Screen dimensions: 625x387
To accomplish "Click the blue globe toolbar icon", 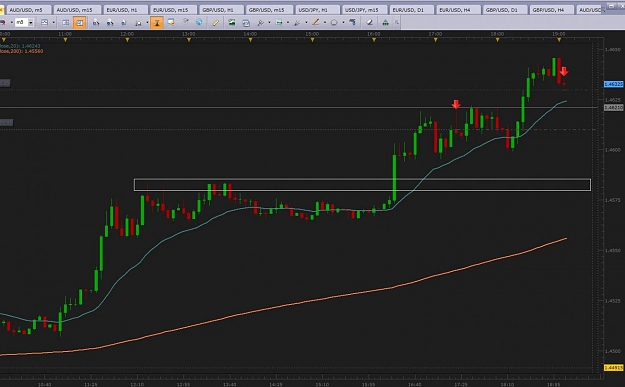I will pyautogui.click(x=199, y=23).
